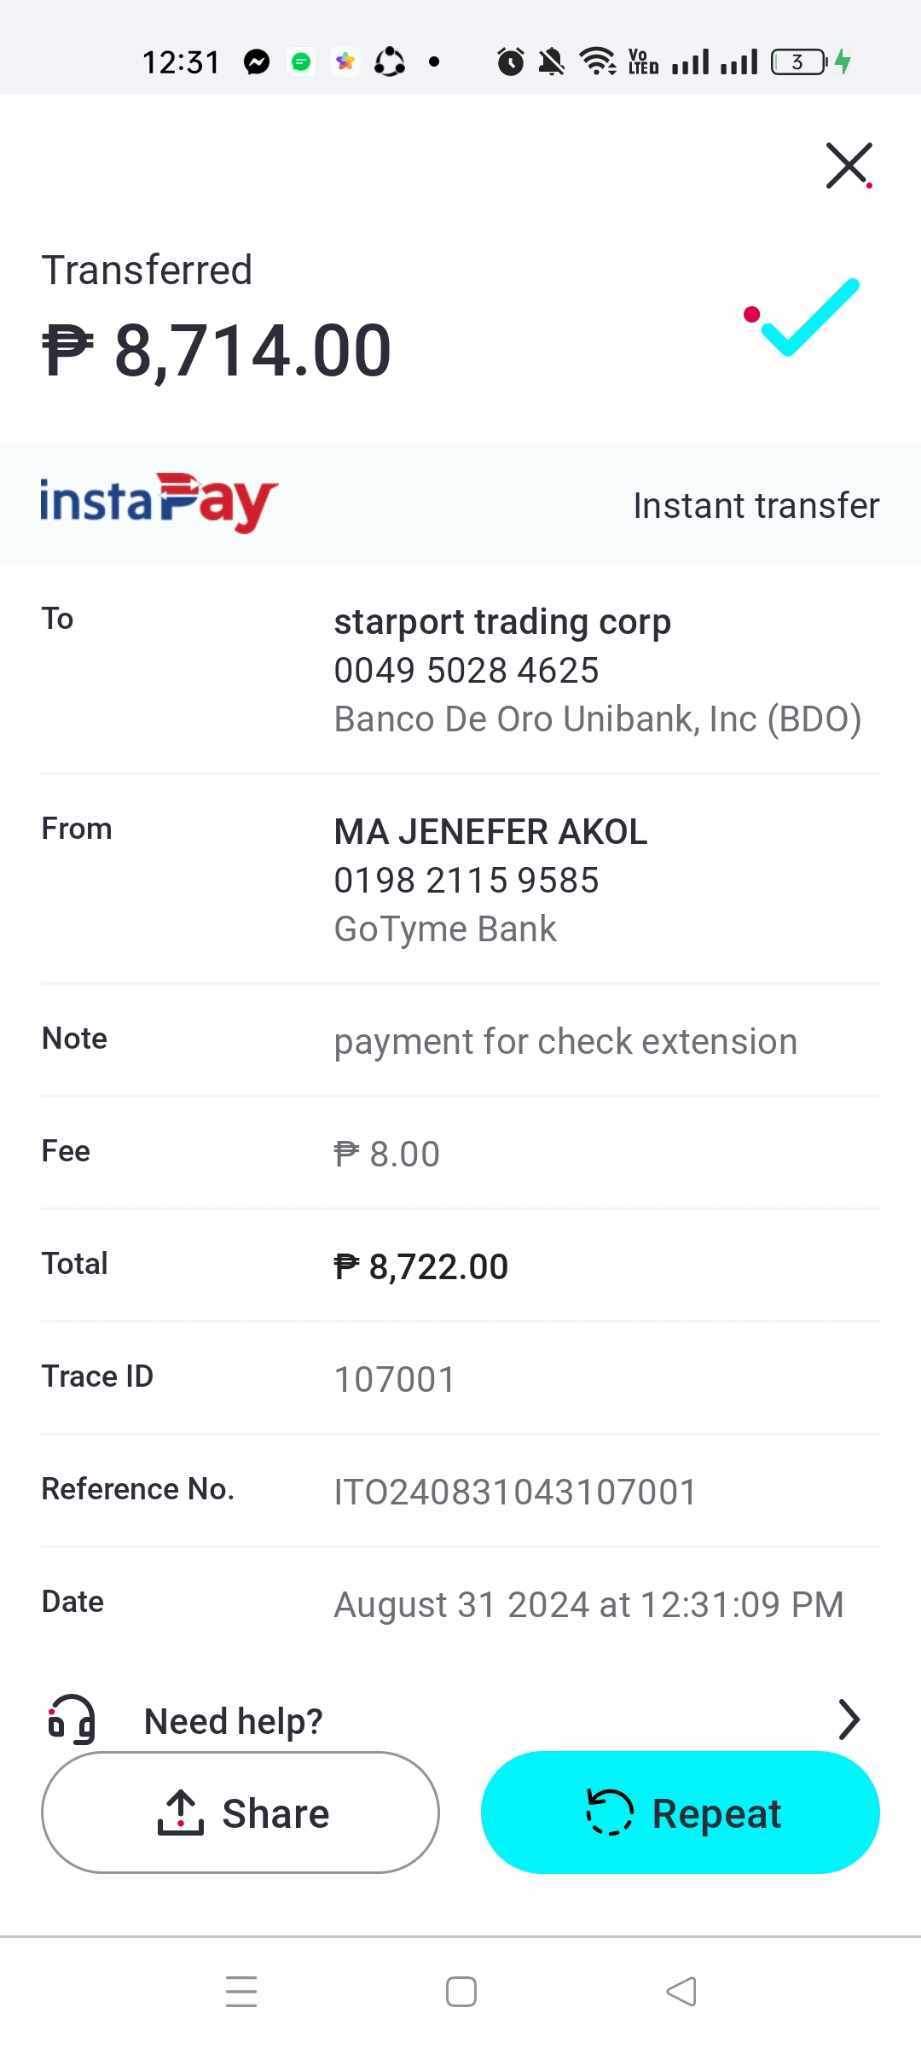Tap the Wi-Fi status icon
The image size is (921, 2048).
(598, 62)
